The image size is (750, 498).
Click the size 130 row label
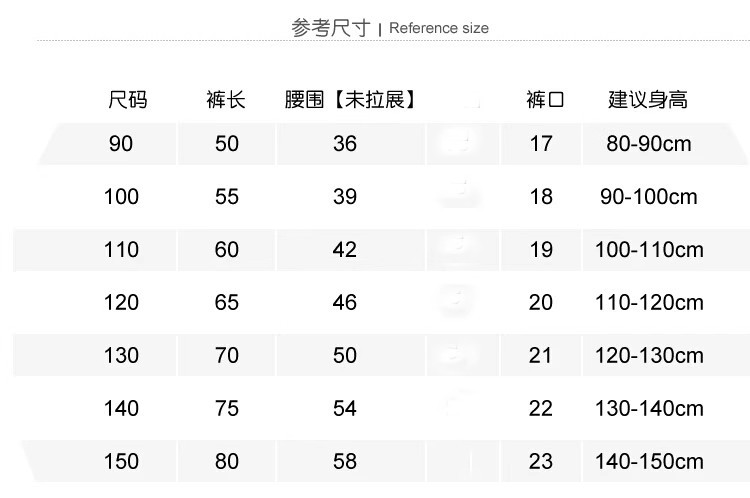121,355
